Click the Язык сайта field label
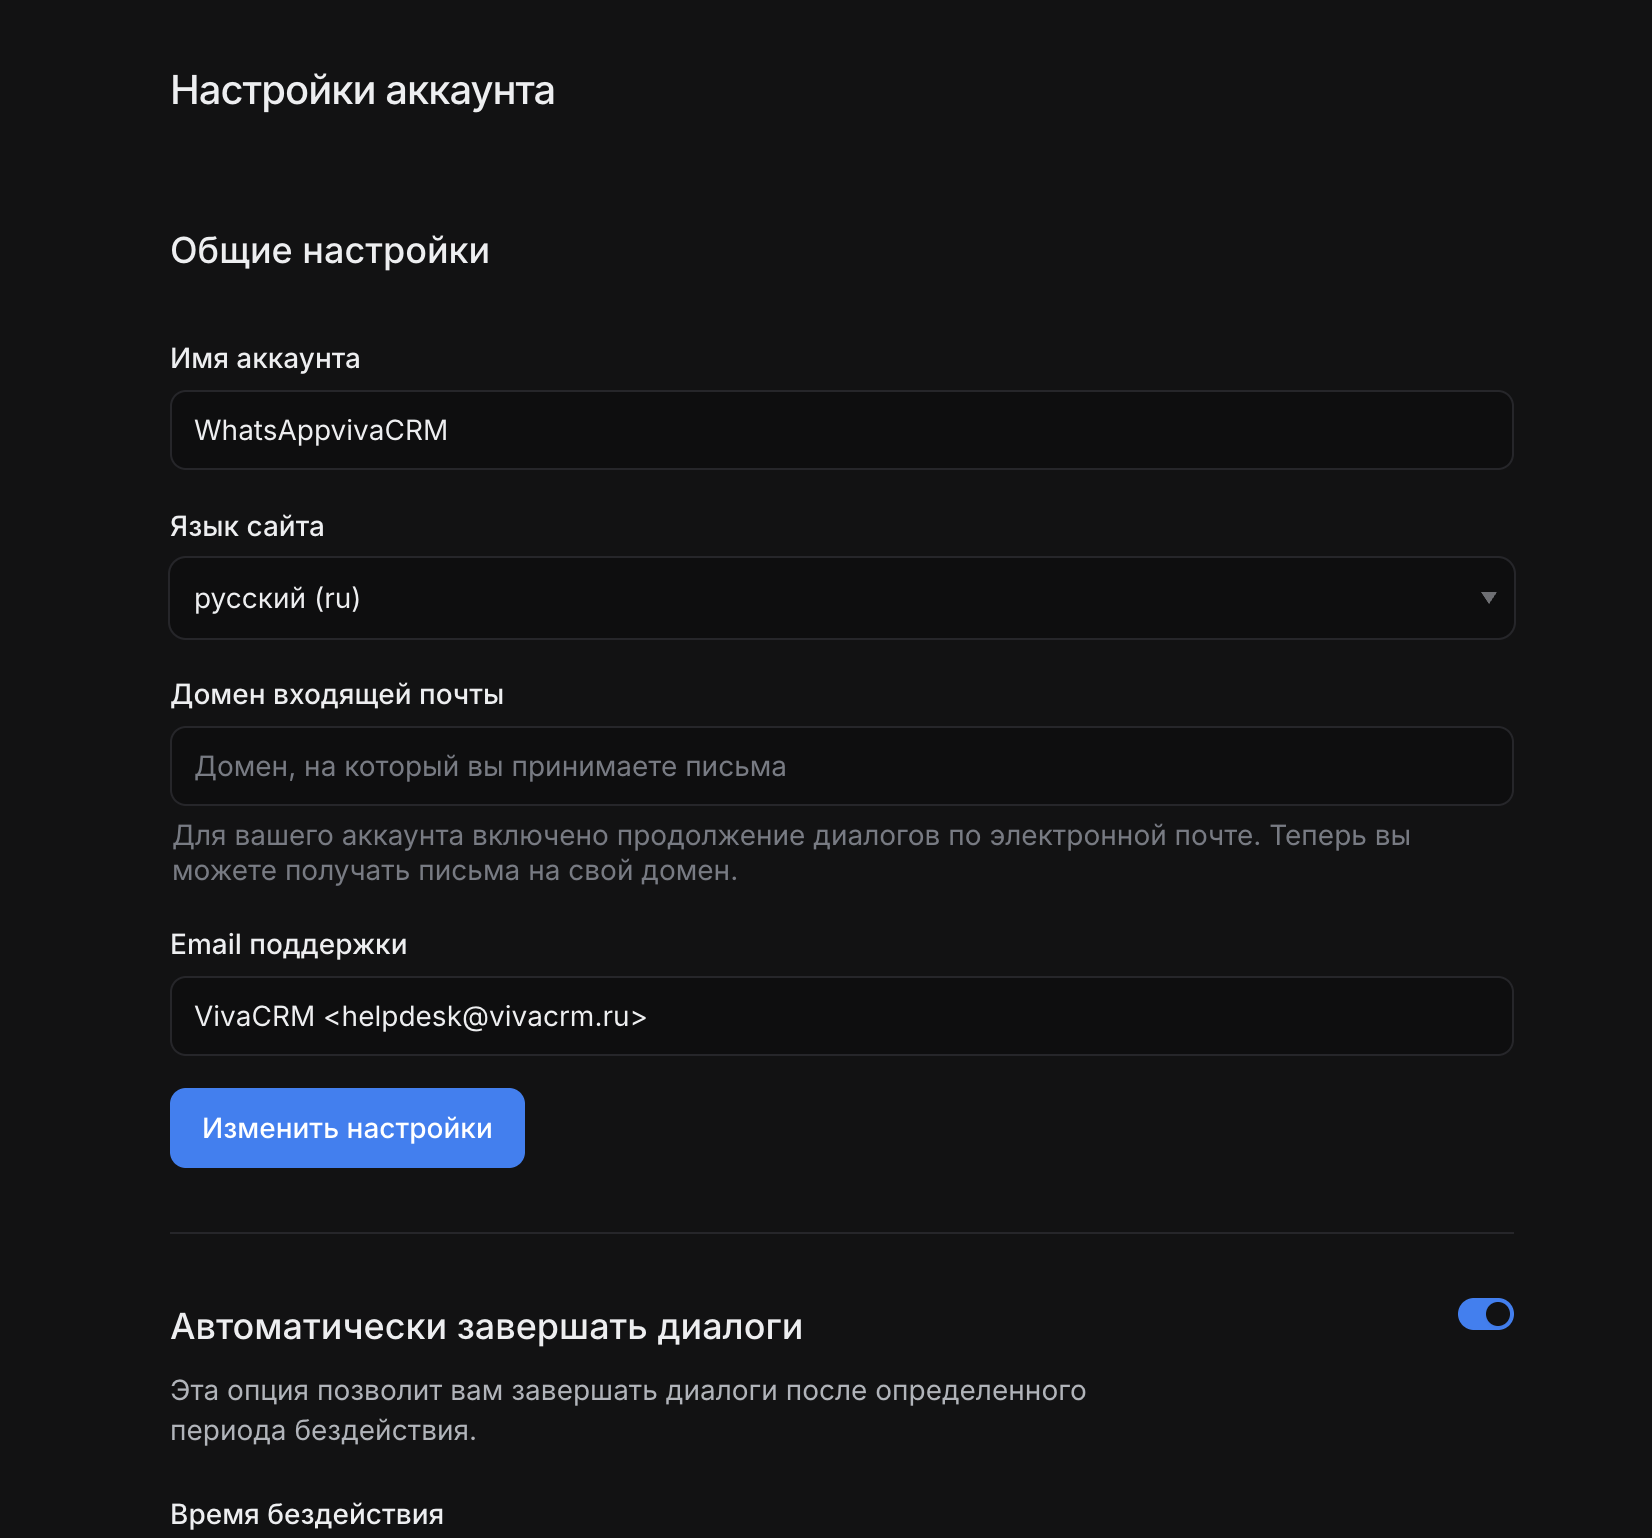 pyautogui.click(x=247, y=526)
